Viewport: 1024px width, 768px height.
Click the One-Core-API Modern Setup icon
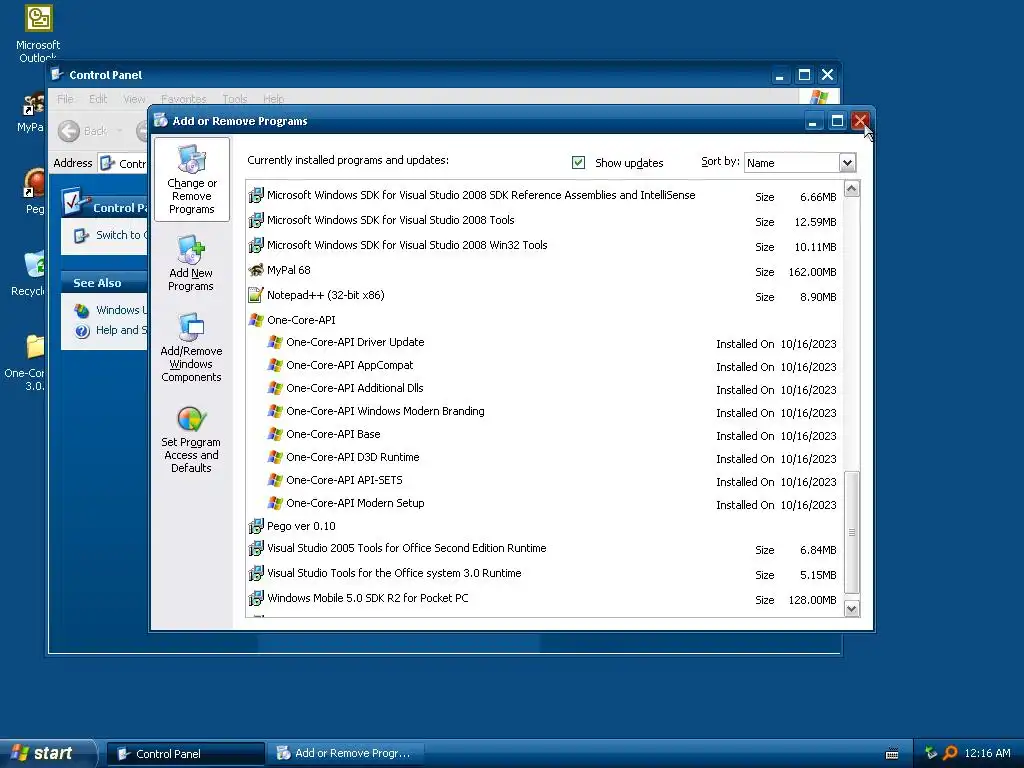coord(275,503)
